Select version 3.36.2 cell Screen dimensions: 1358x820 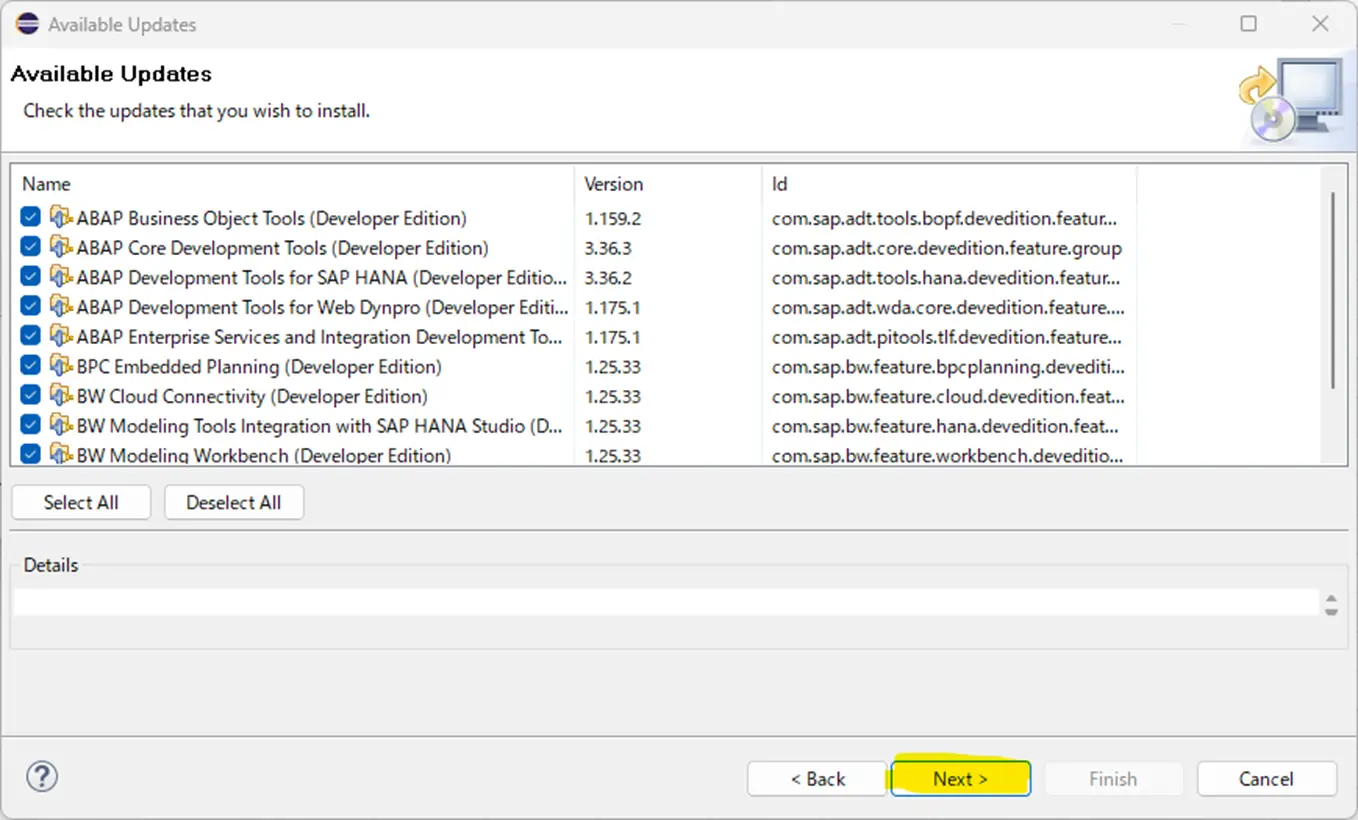pyautogui.click(x=608, y=277)
